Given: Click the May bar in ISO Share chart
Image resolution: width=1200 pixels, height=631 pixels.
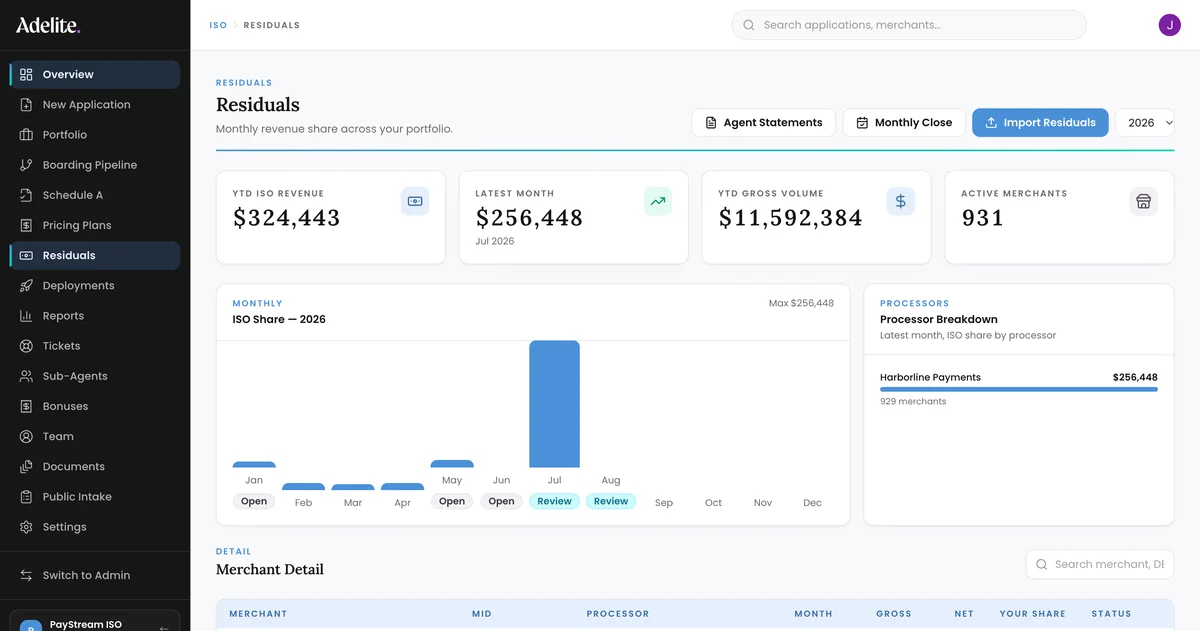Looking at the screenshot, I should pyautogui.click(x=452, y=464).
